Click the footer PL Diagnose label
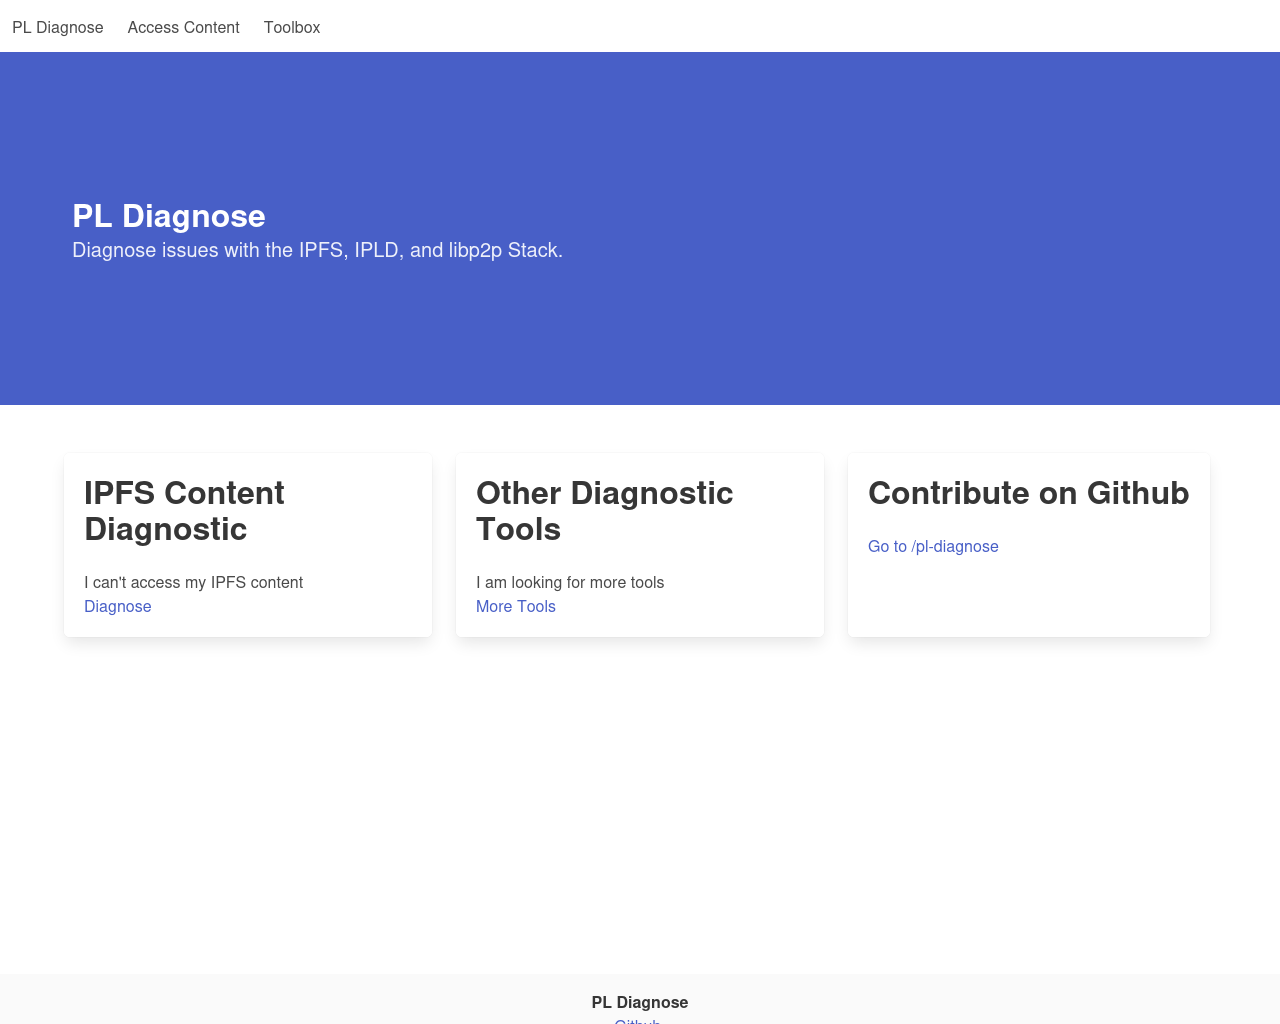 pos(640,1002)
